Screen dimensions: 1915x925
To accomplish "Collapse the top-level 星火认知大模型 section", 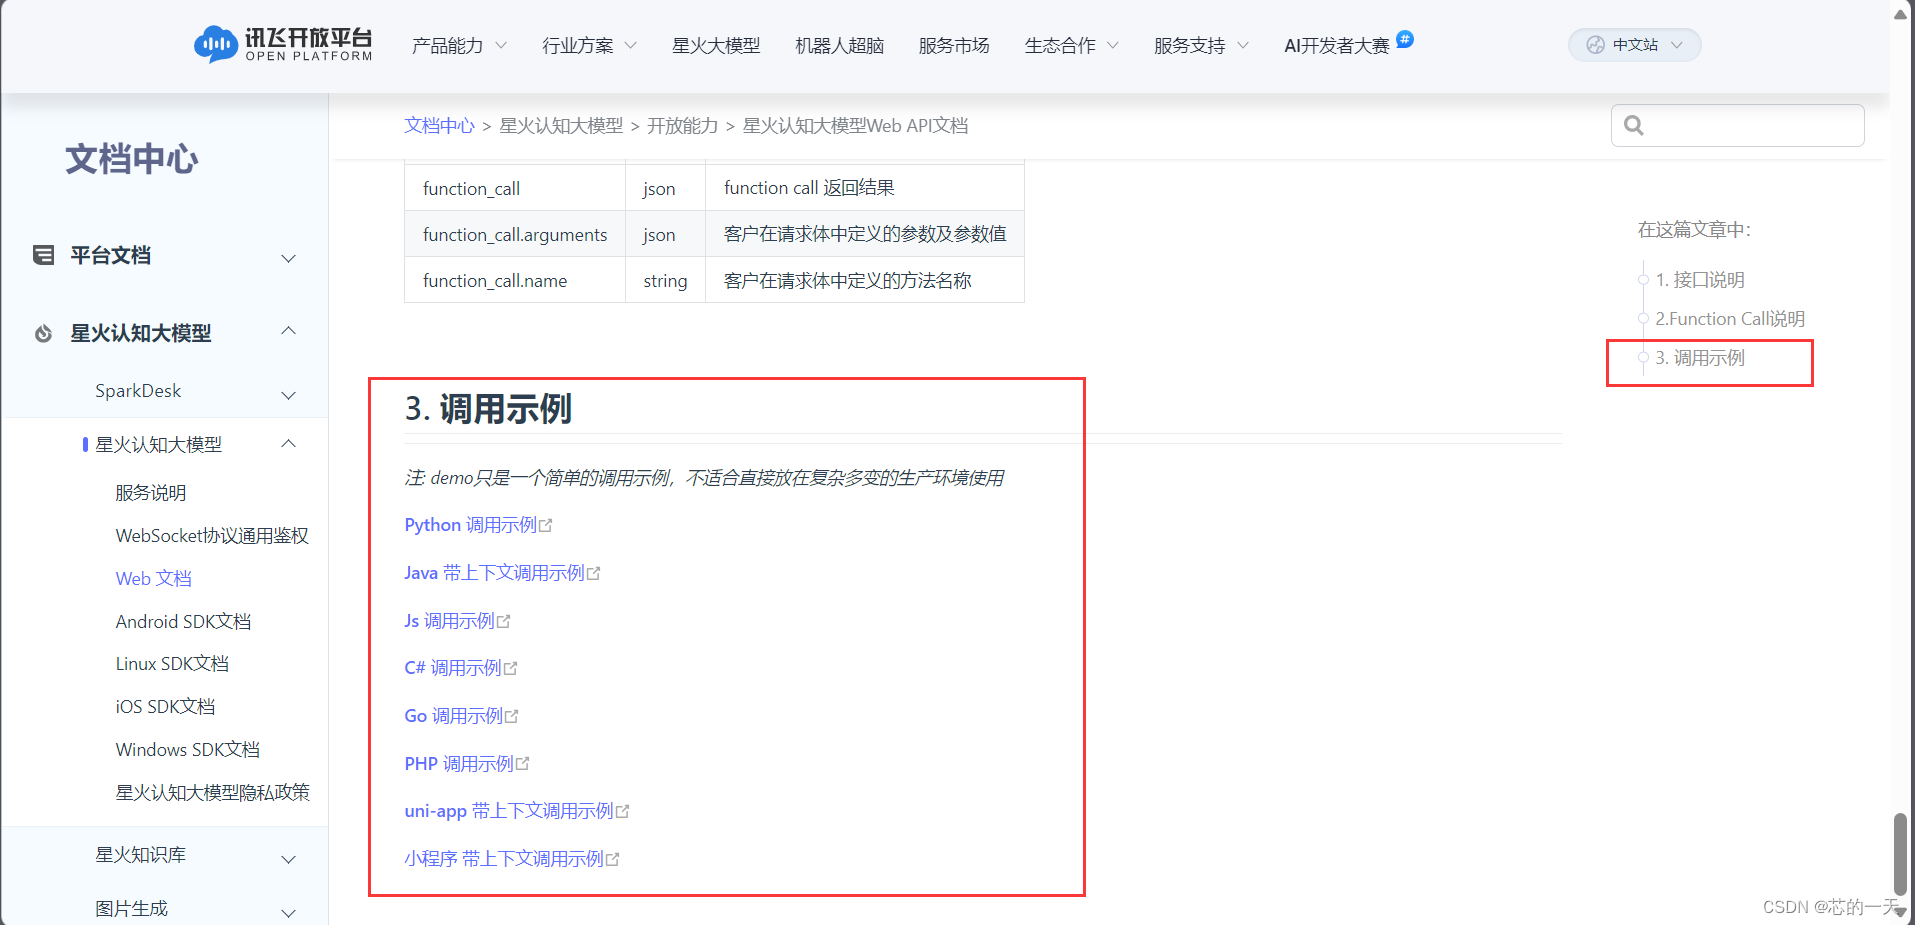I will point(289,331).
